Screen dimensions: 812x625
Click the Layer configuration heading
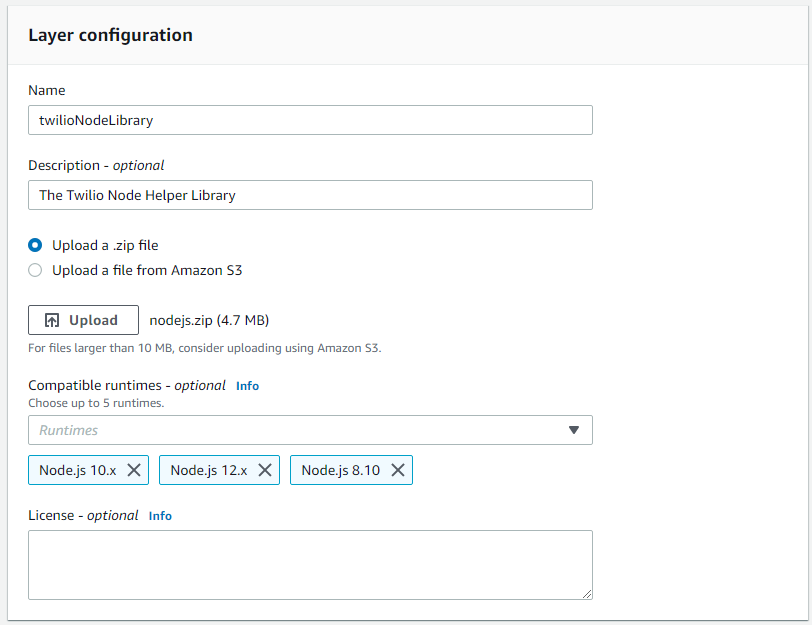tap(110, 35)
